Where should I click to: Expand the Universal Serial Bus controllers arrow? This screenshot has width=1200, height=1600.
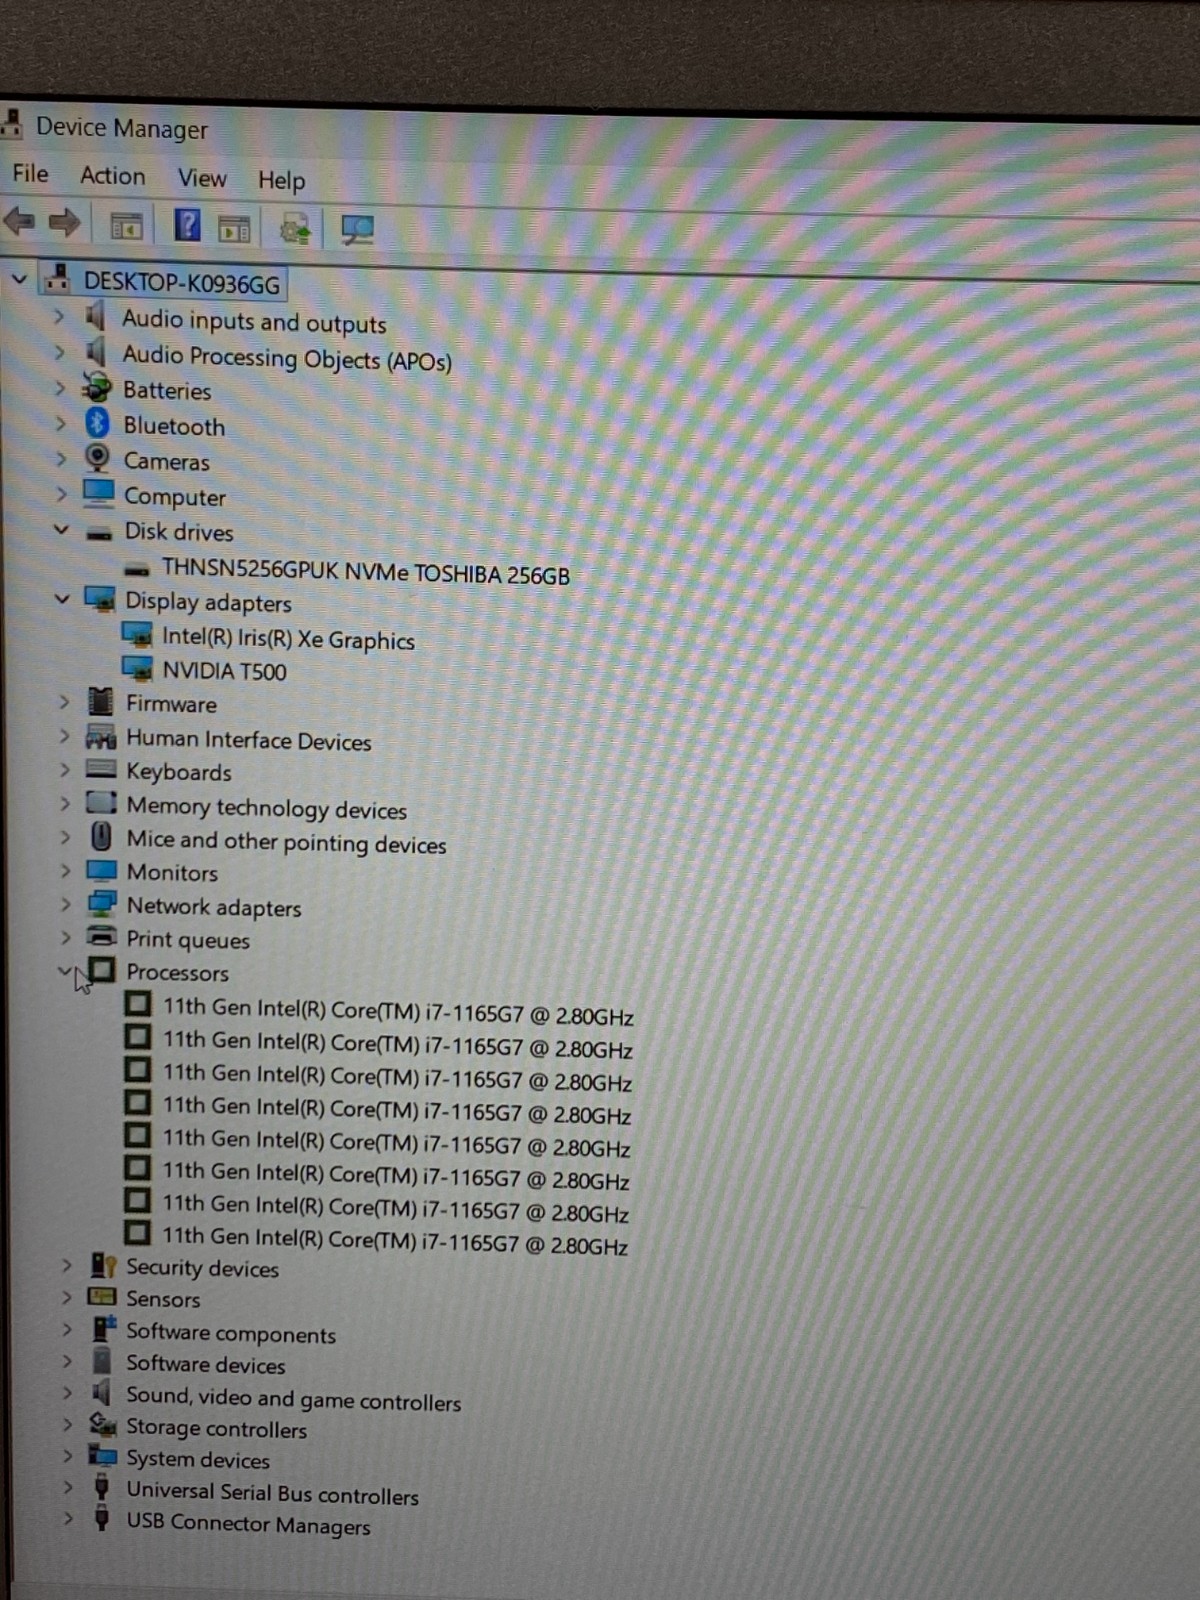[67, 1487]
